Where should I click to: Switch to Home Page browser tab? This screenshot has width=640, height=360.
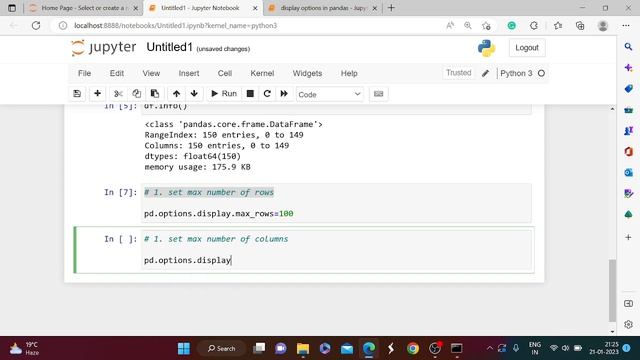(85, 8)
